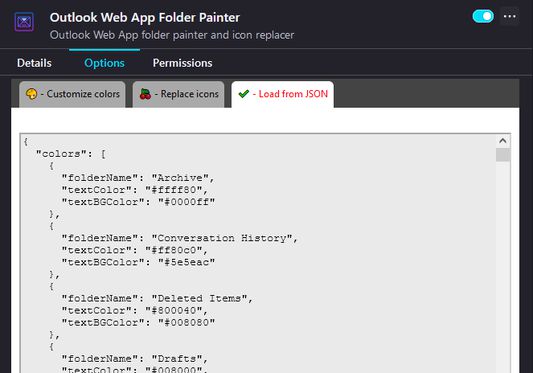The width and height of the screenshot is (533, 373).
Task: Click the green checkmark on Load from JSON
Action: click(x=244, y=94)
